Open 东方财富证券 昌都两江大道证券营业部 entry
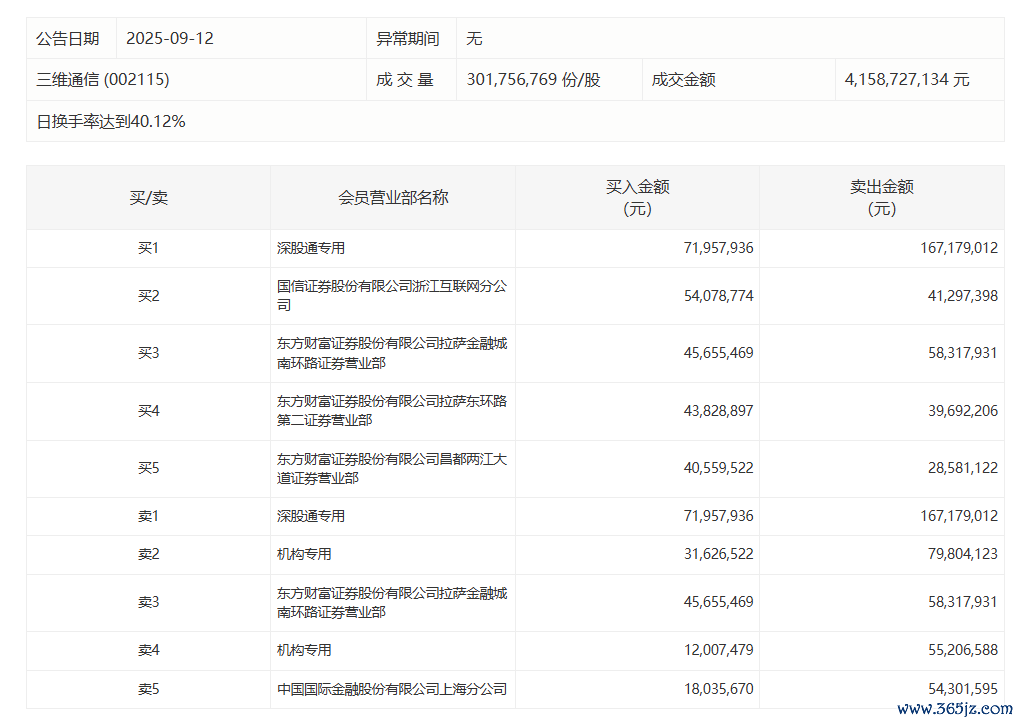Image resolution: width=1020 pixels, height=724 pixels. [392, 469]
